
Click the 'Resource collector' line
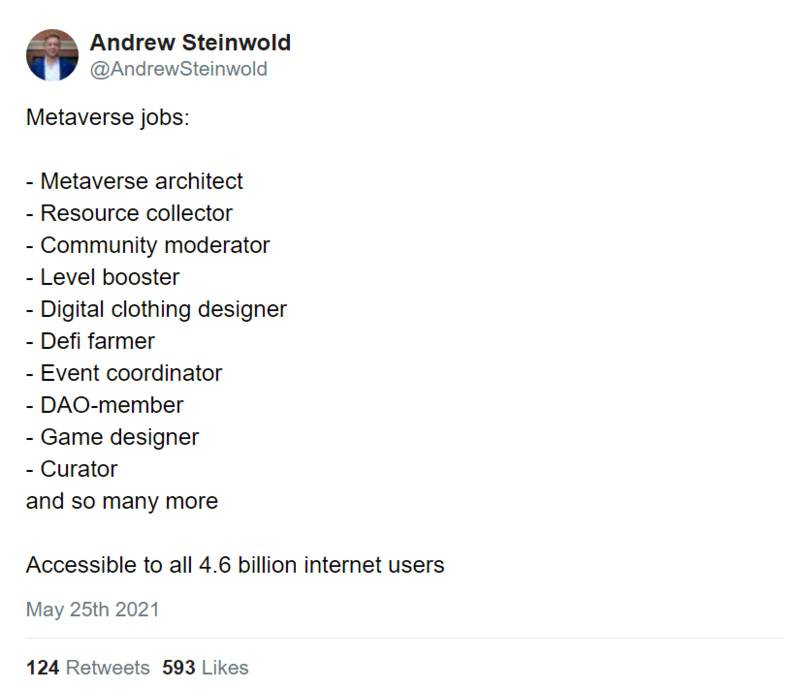tap(130, 213)
